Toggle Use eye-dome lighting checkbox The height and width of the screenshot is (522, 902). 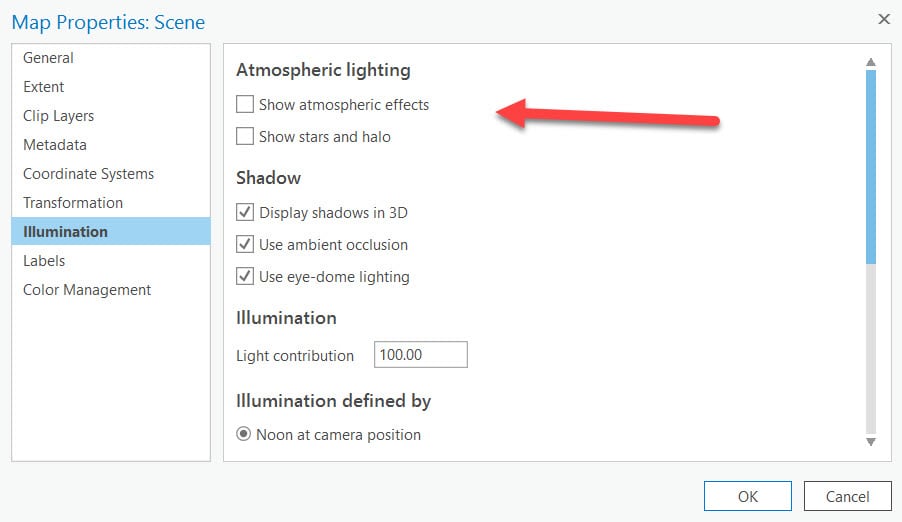245,276
